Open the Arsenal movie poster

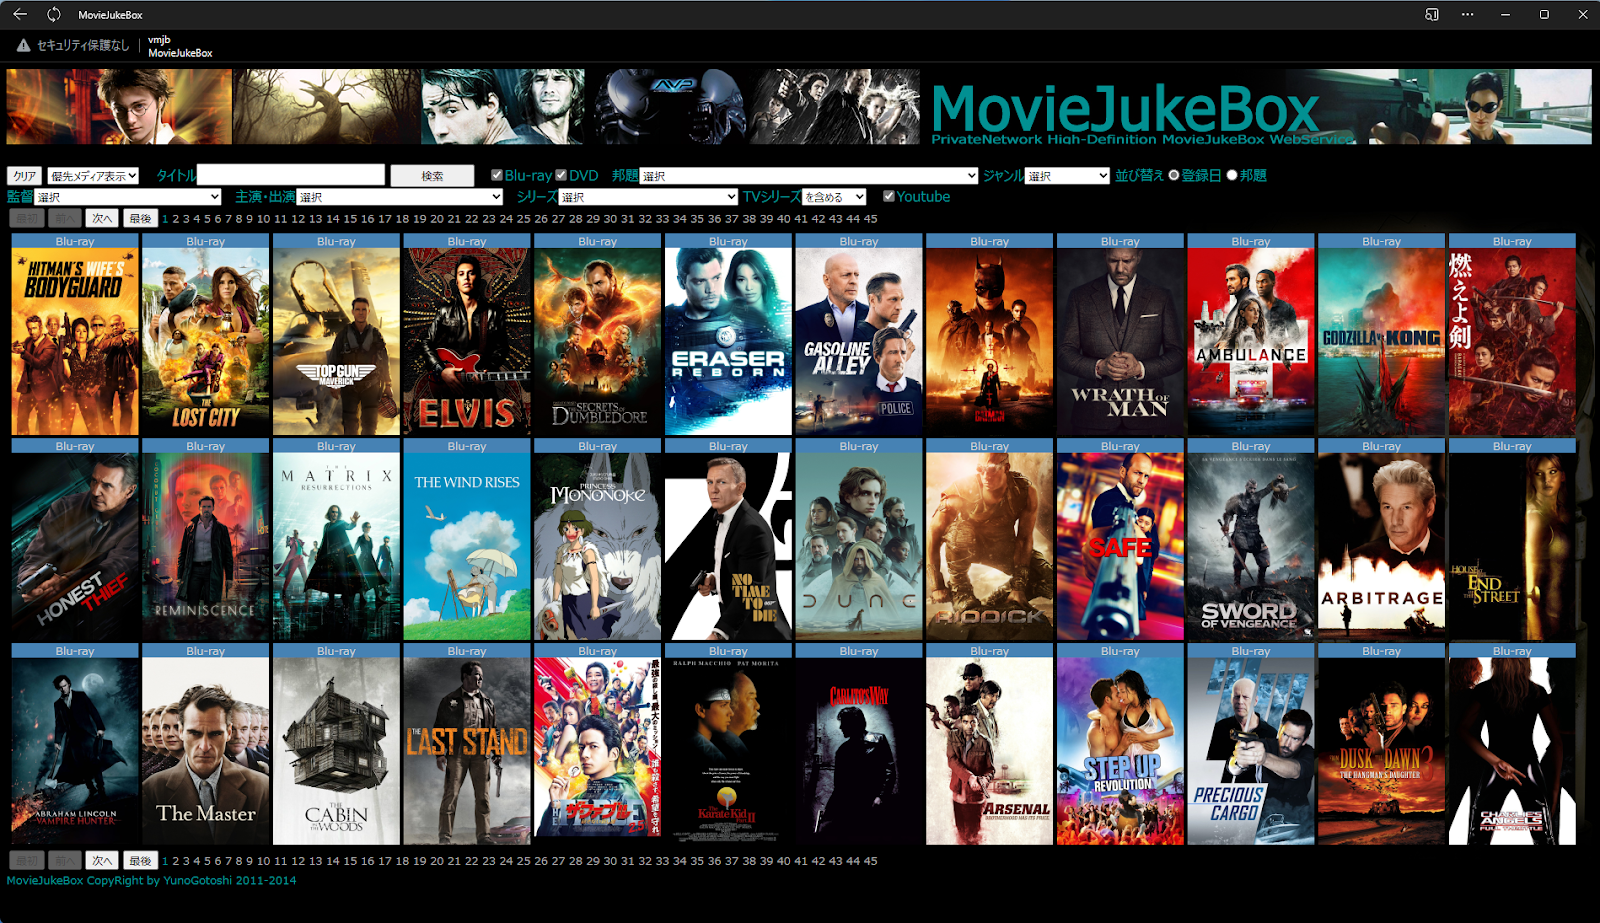[x=989, y=751]
